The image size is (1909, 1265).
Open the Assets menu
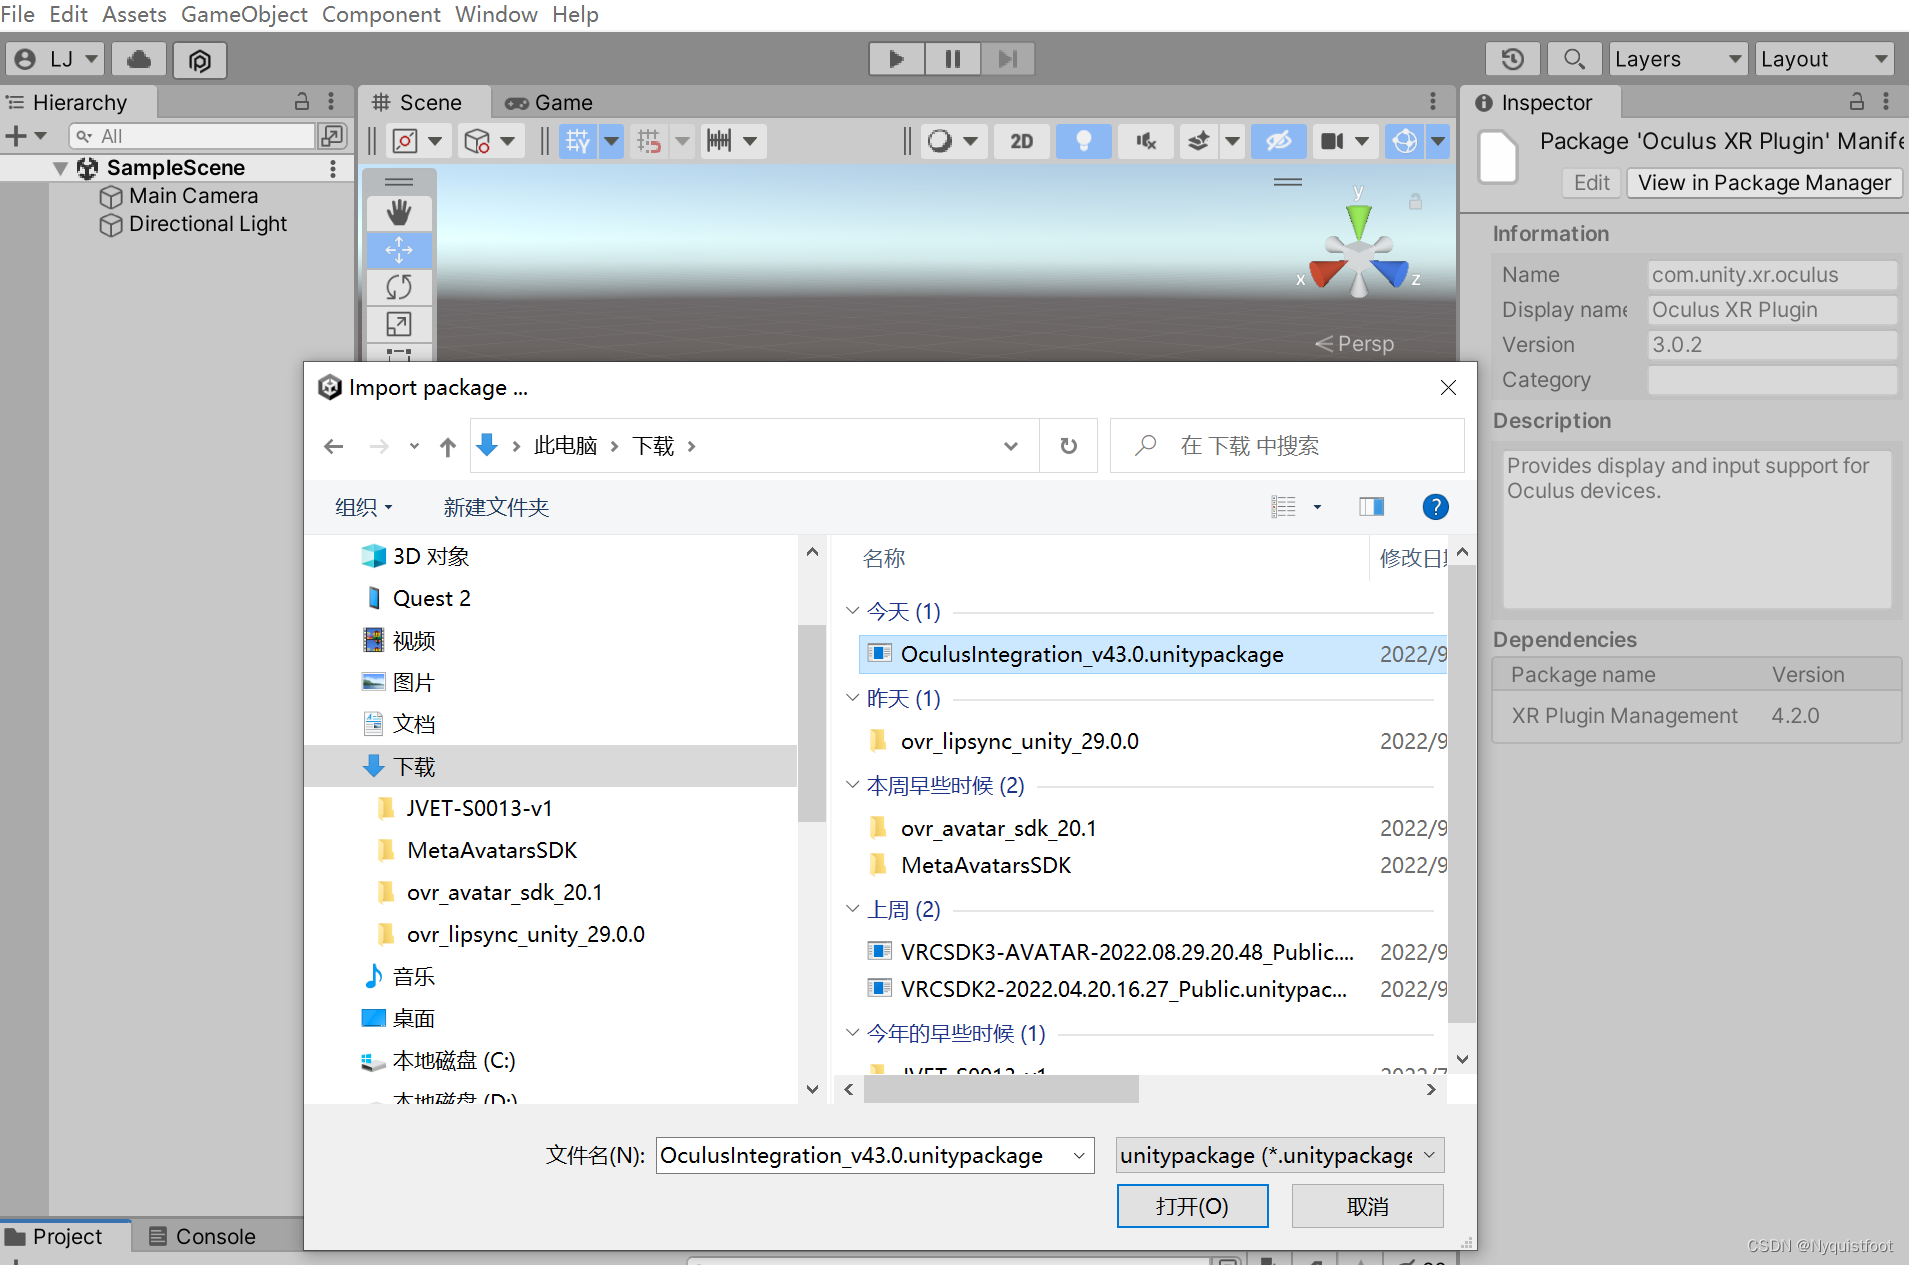[134, 14]
